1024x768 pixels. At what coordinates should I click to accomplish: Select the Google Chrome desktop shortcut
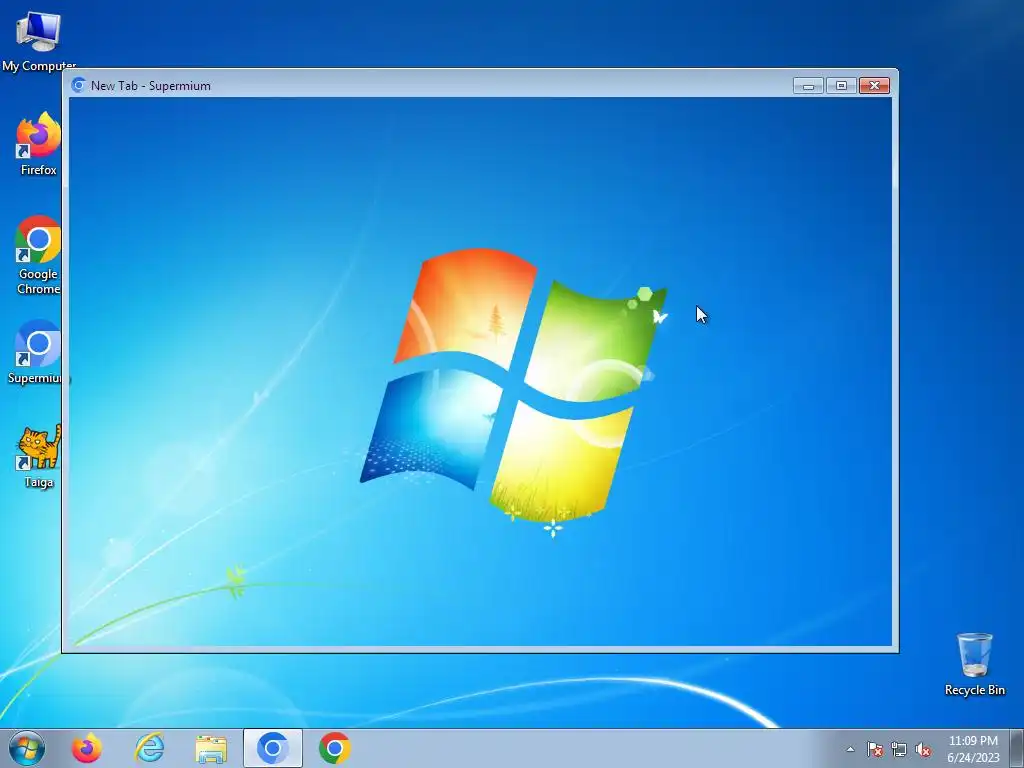pos(38,255)
